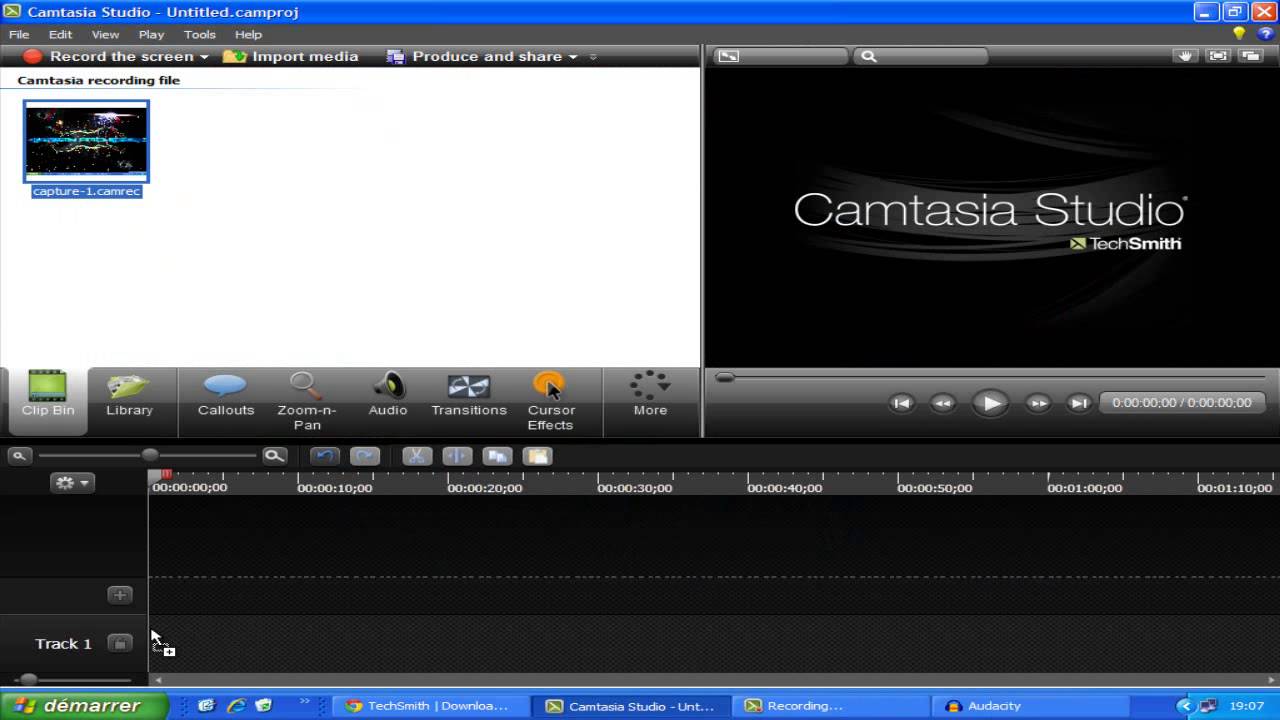The width and height of the screenshot is (1280, 720).
Task: Split the clip at playhead
Action: [x=457, y=456]
